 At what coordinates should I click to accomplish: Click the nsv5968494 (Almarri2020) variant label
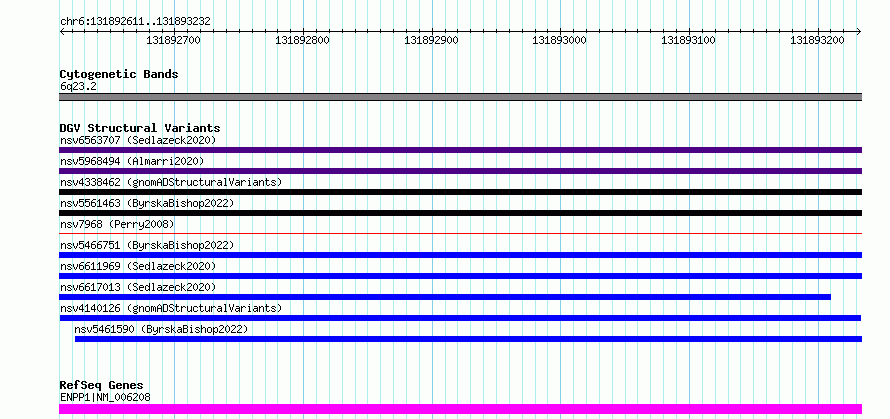point(132,161)
